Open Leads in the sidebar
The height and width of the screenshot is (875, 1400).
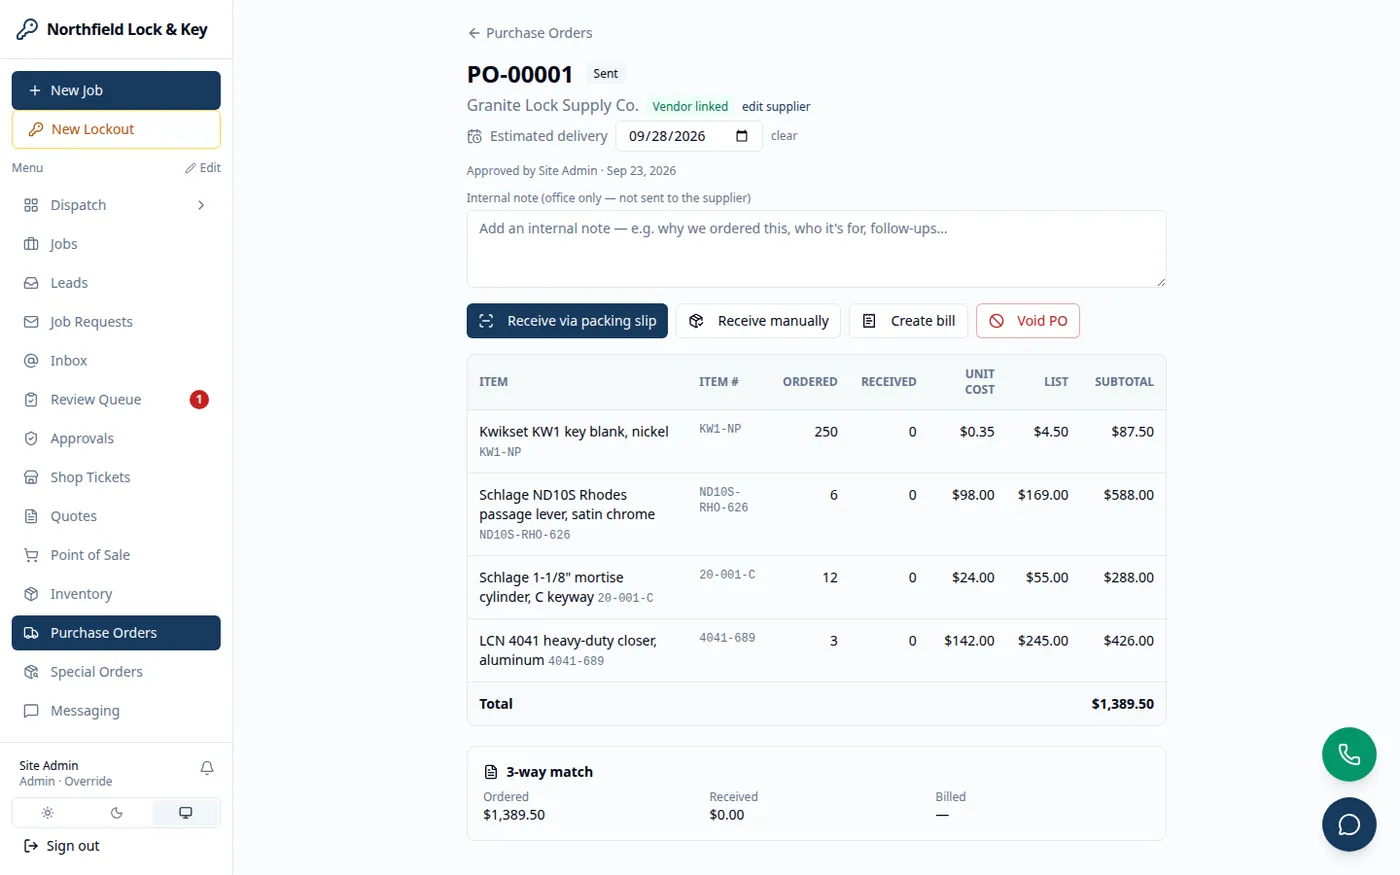point(116,283)
